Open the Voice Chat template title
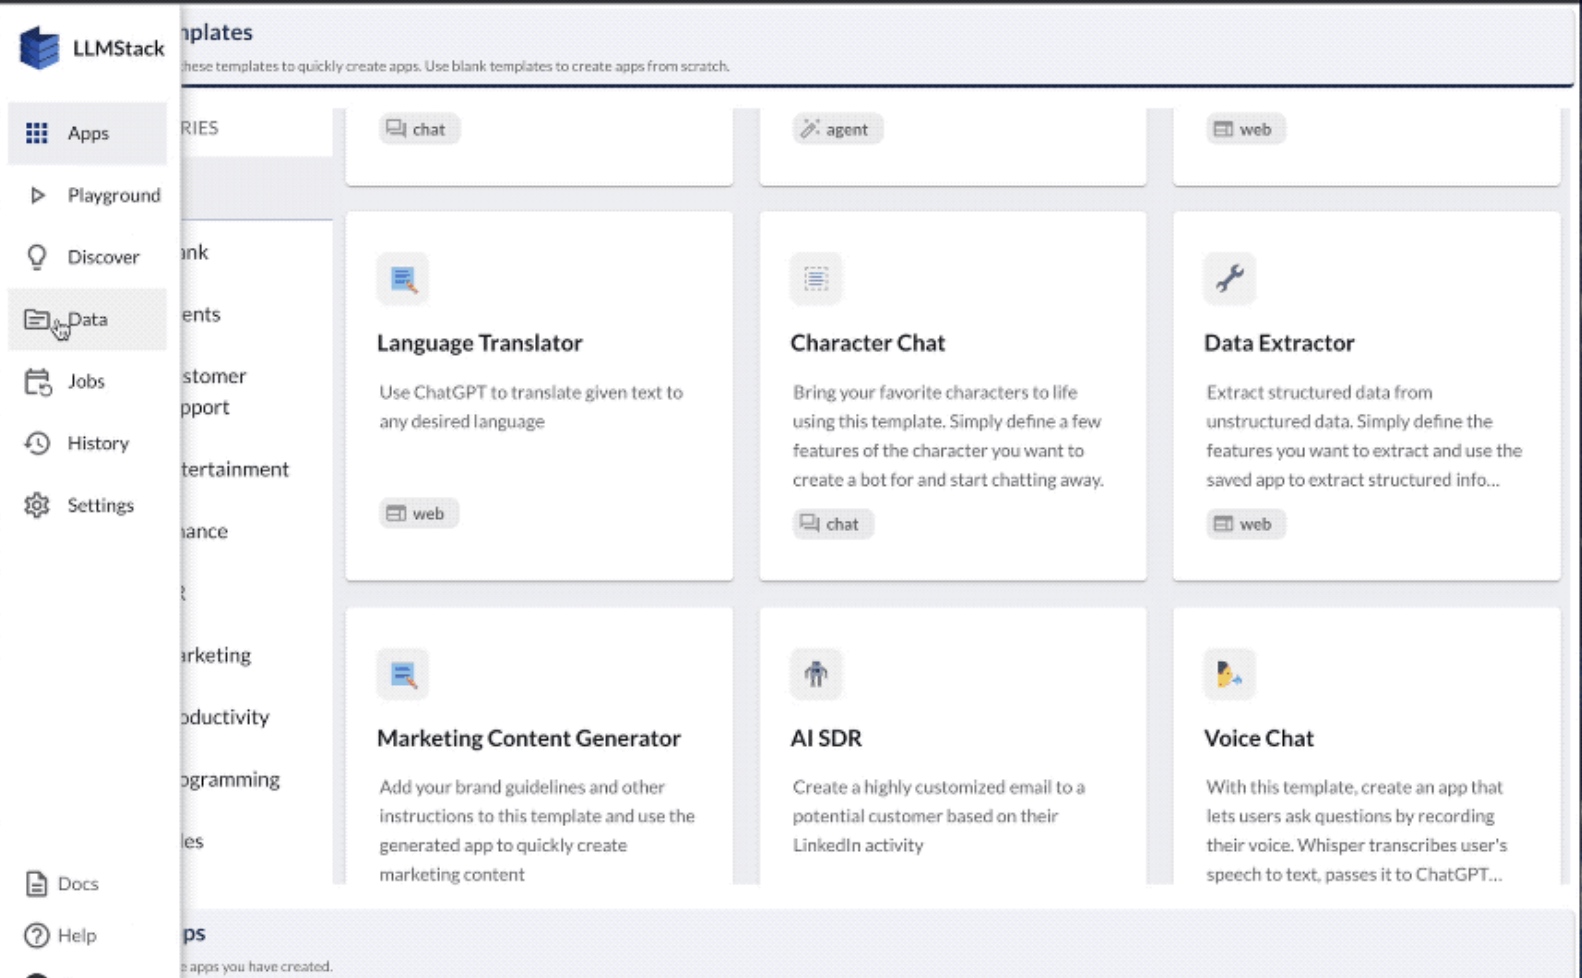The image size is (1582, 978). [x=1259, y=738]
